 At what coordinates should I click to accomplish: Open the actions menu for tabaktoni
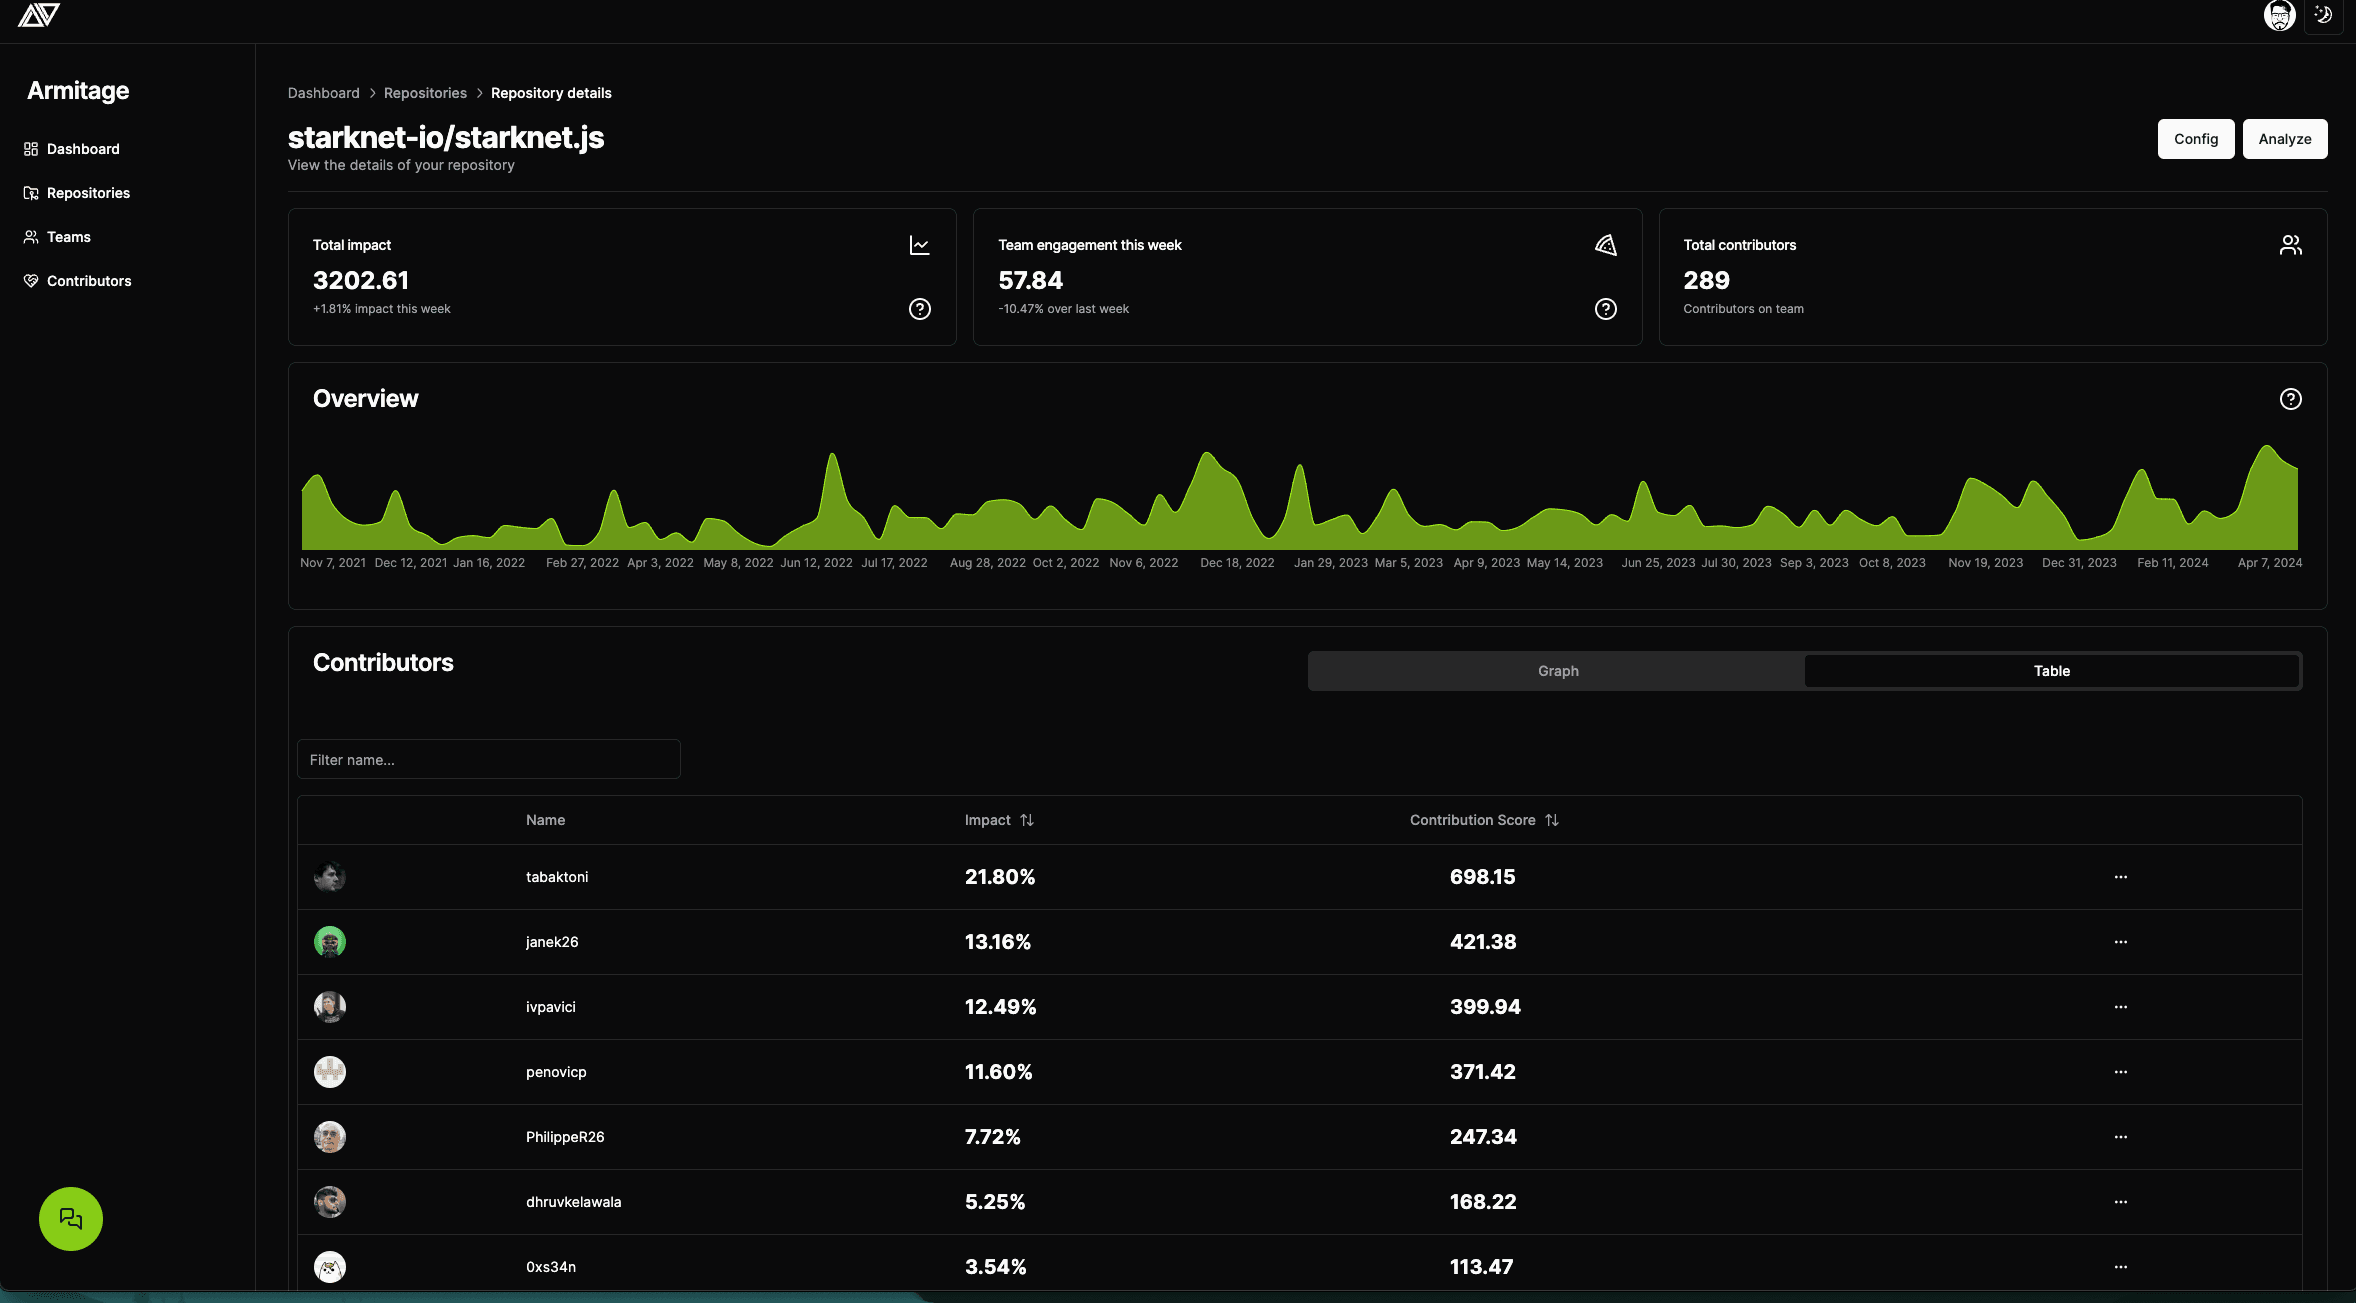click(2120, 877)
